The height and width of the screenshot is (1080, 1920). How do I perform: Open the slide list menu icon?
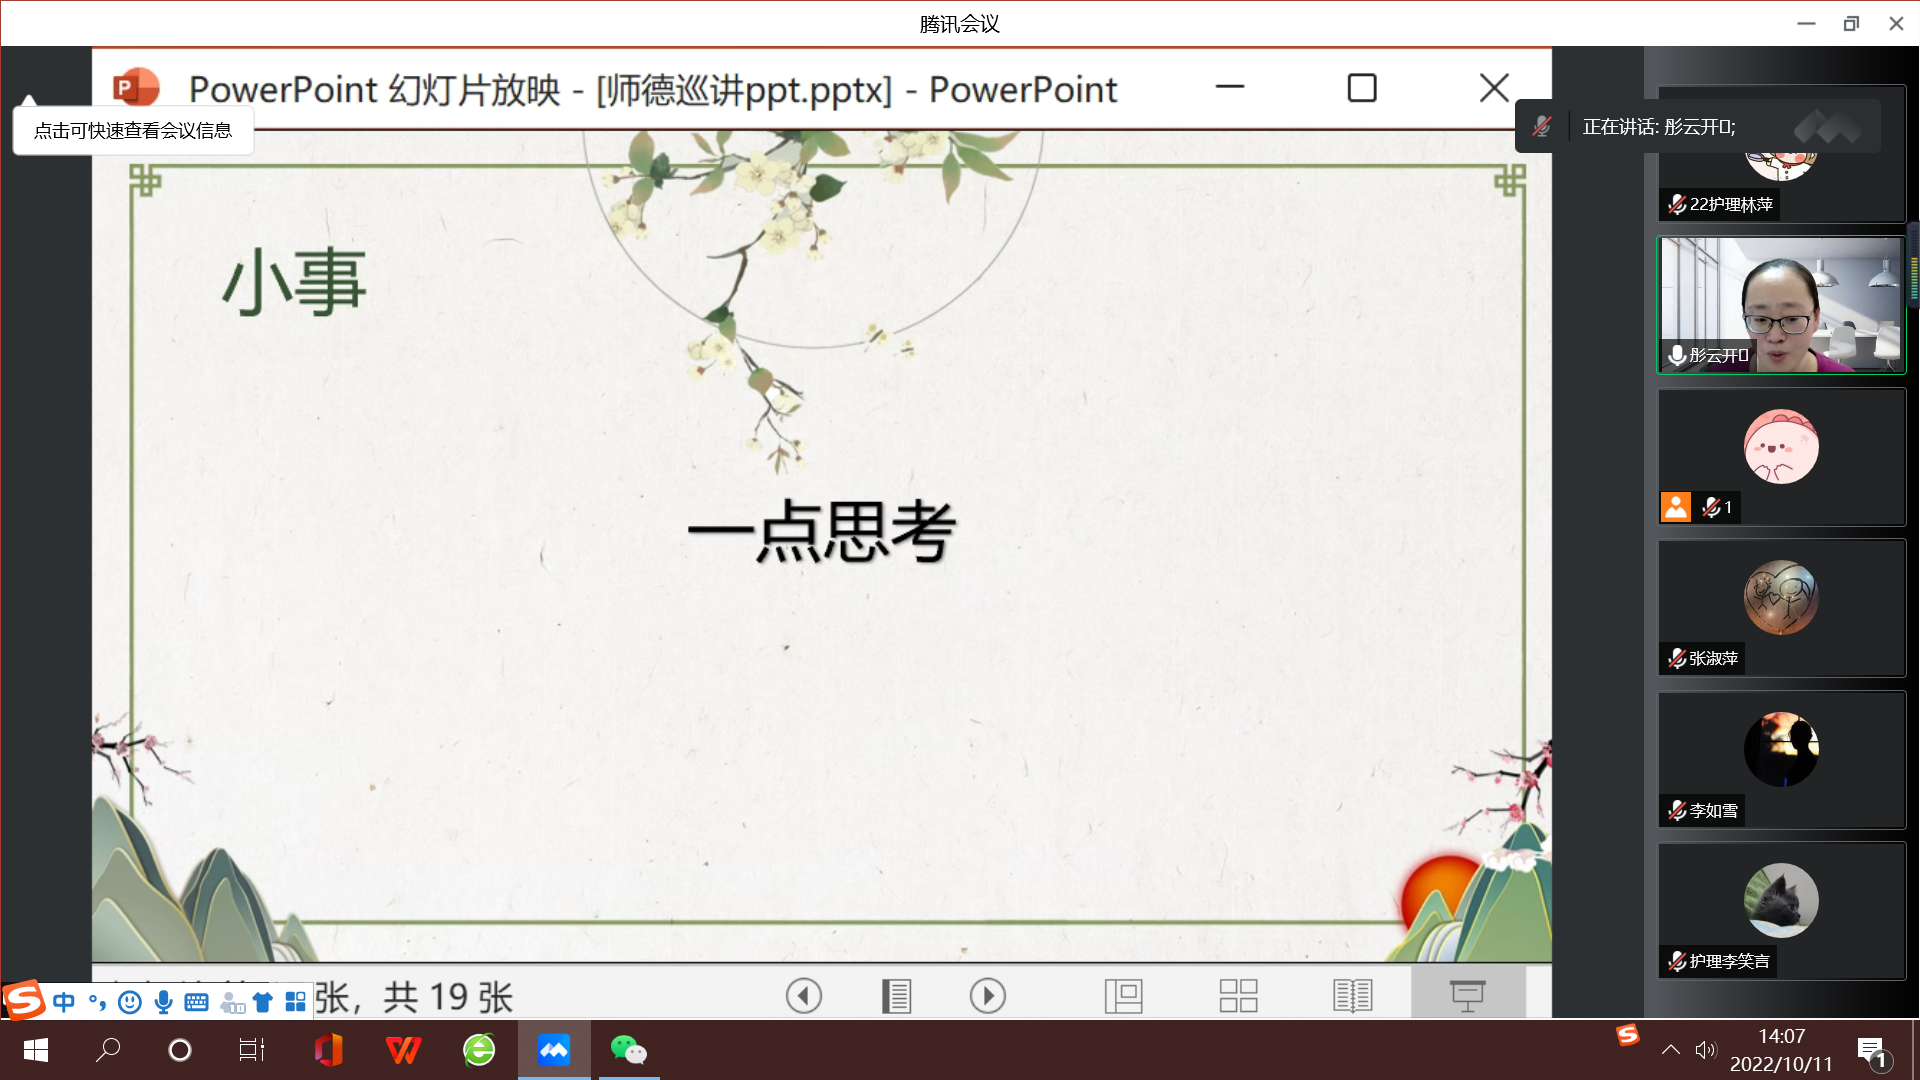896,996
